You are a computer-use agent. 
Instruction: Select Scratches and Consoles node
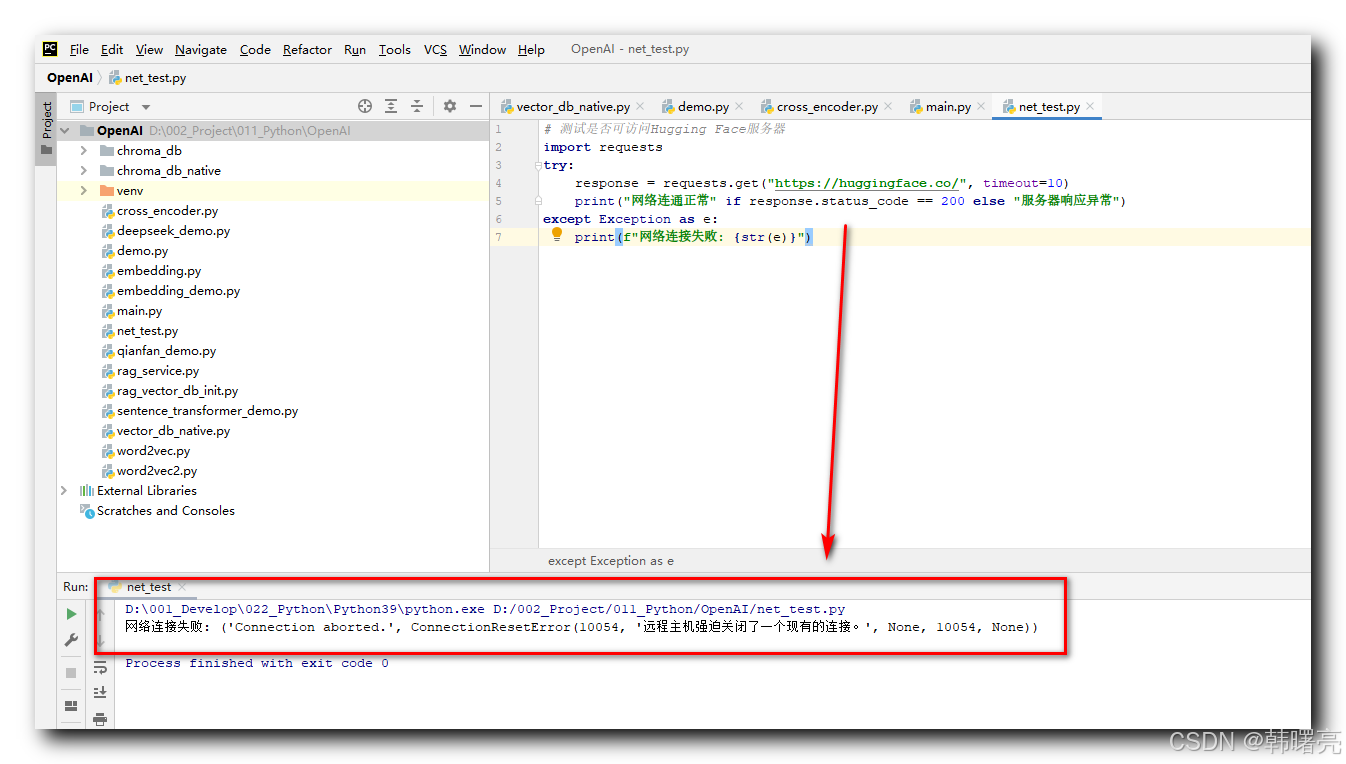(x=166, y=511)
